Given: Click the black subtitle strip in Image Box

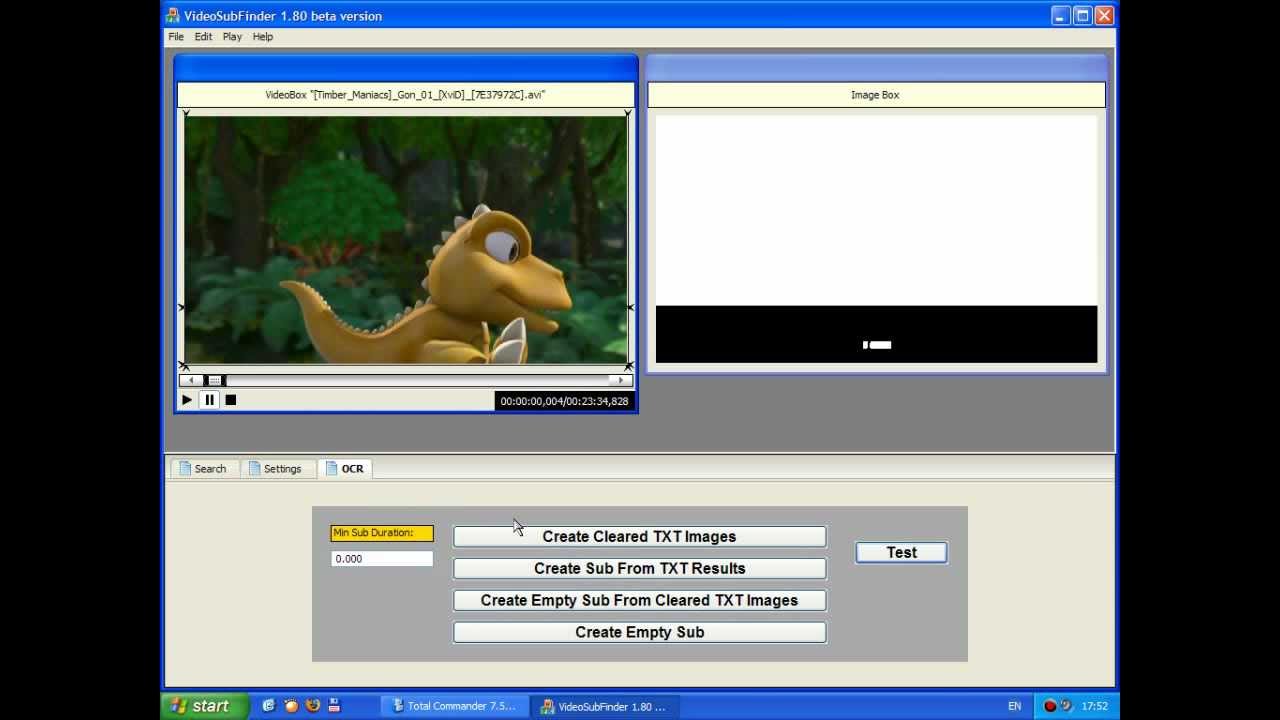Looking at the screenshot, I should (x=876, y=334).
